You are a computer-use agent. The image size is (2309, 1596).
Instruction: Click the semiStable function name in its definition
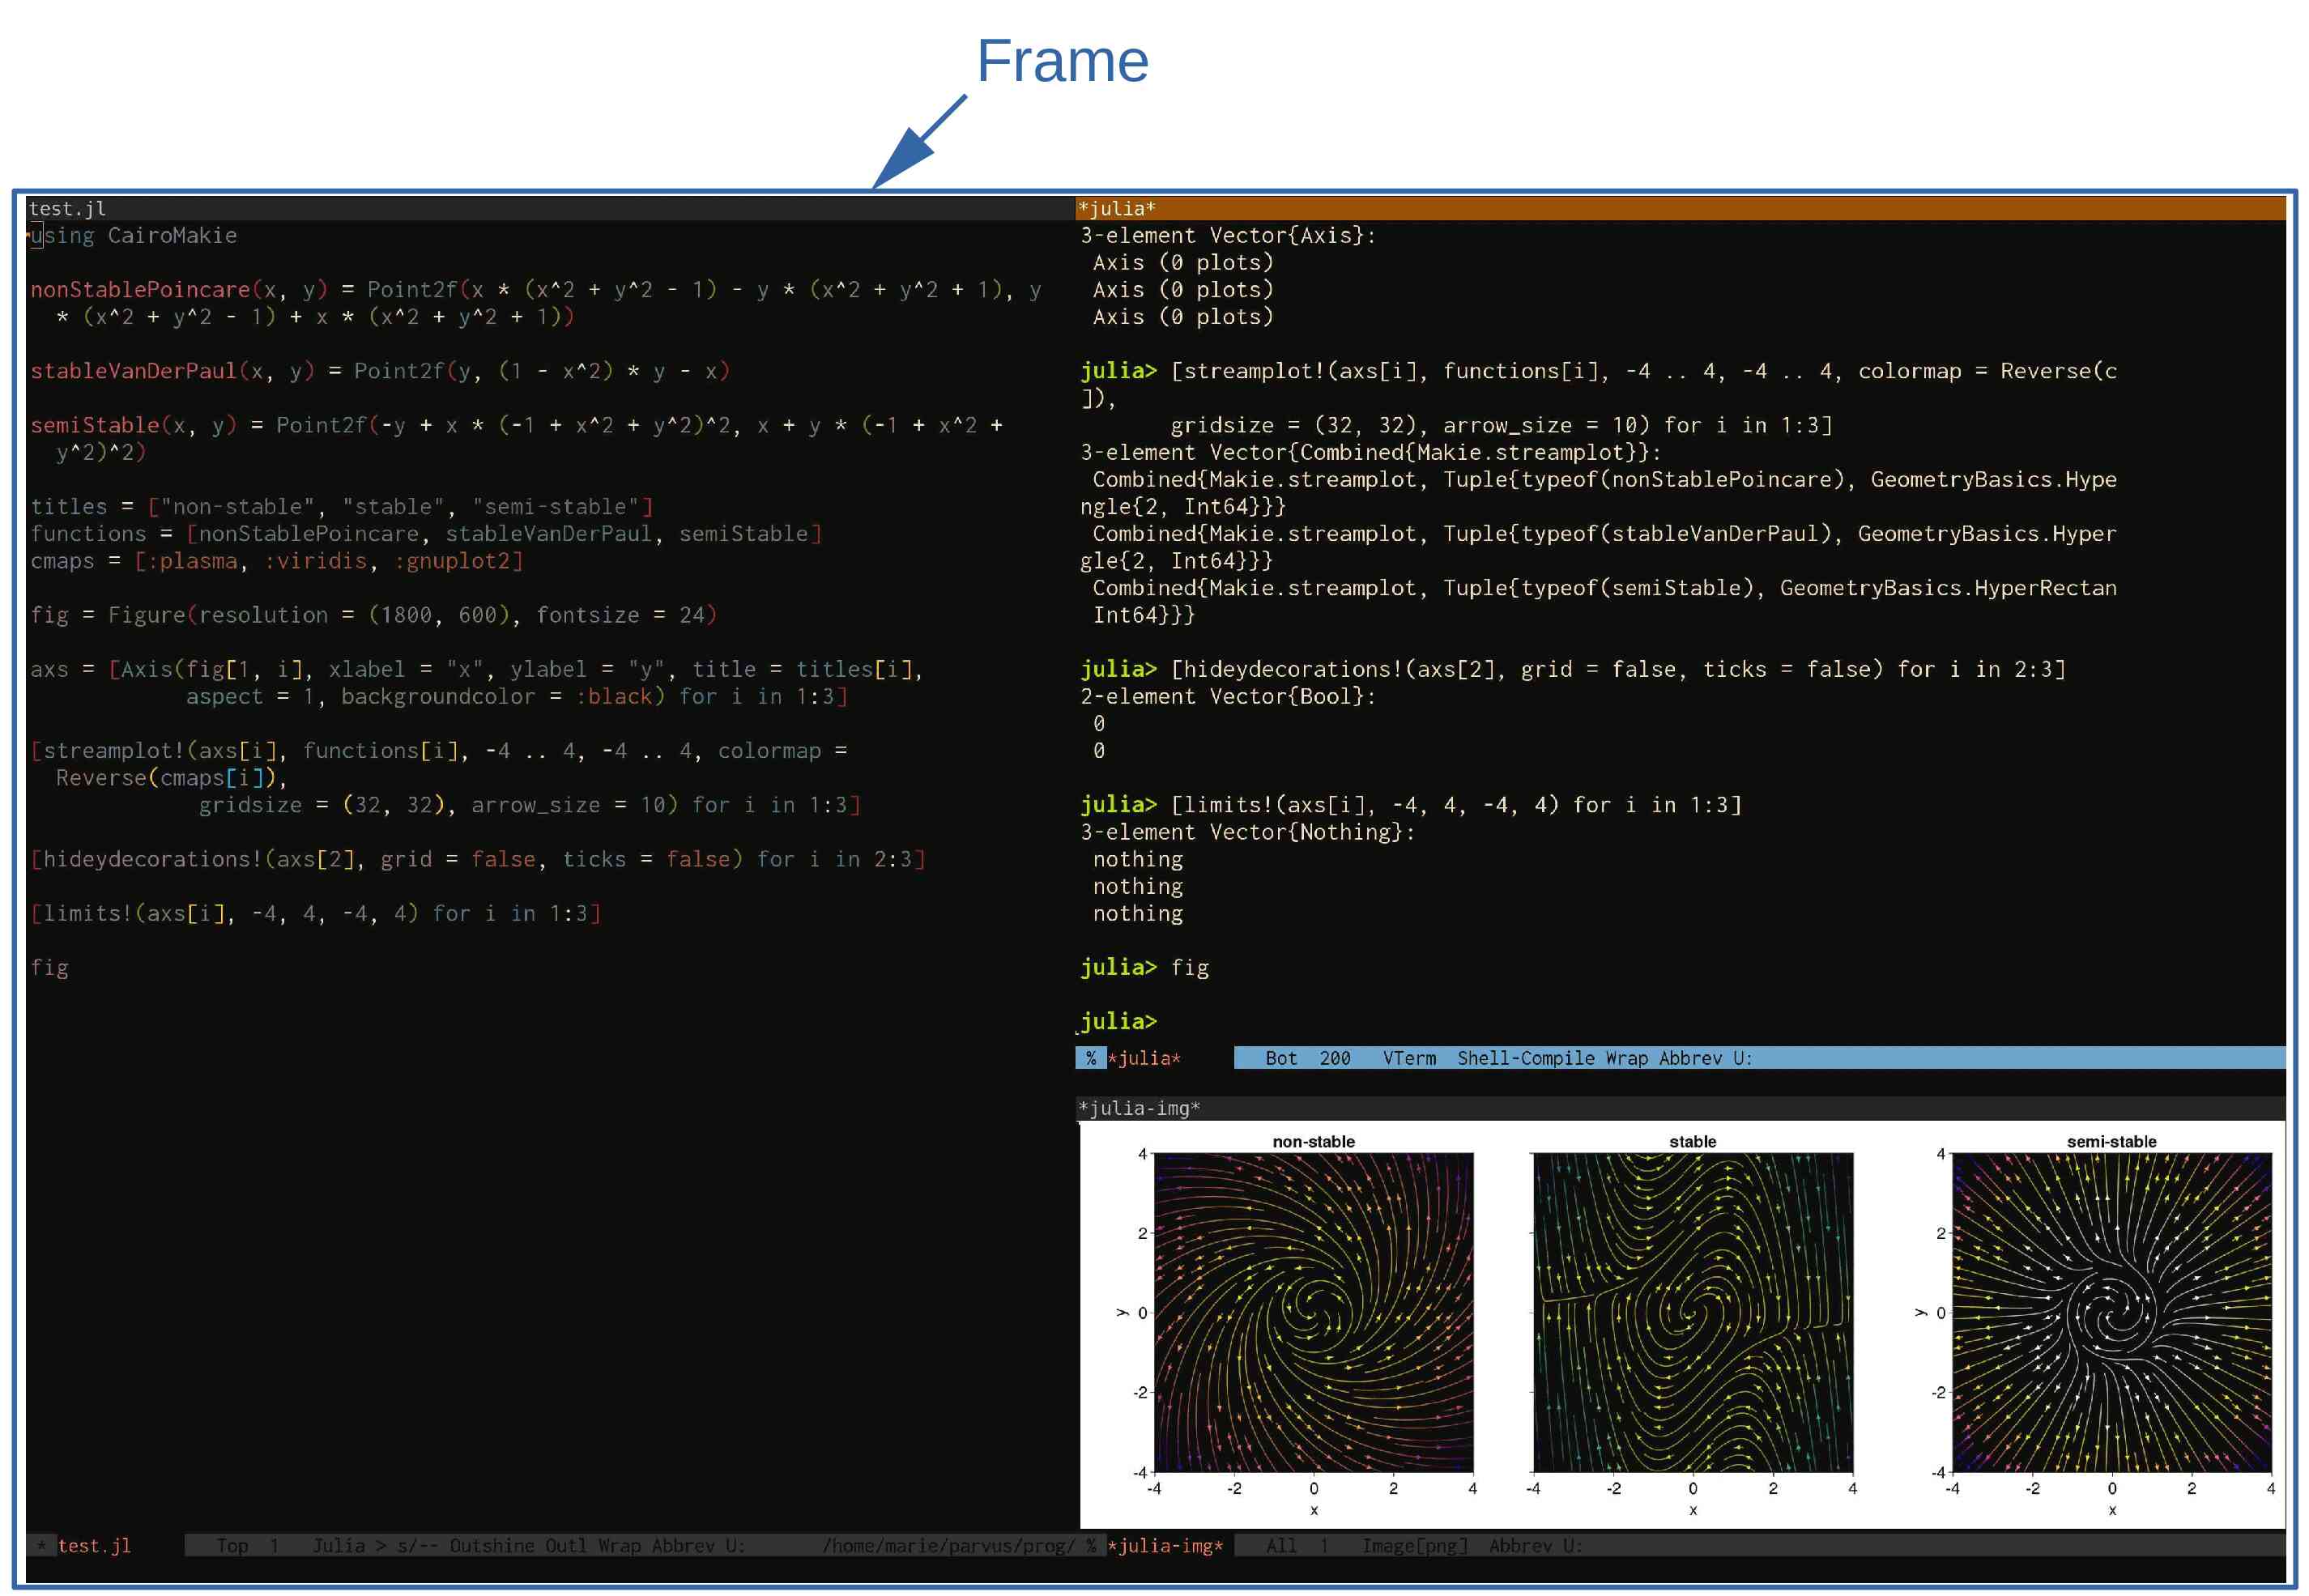[x=95, y=424]
